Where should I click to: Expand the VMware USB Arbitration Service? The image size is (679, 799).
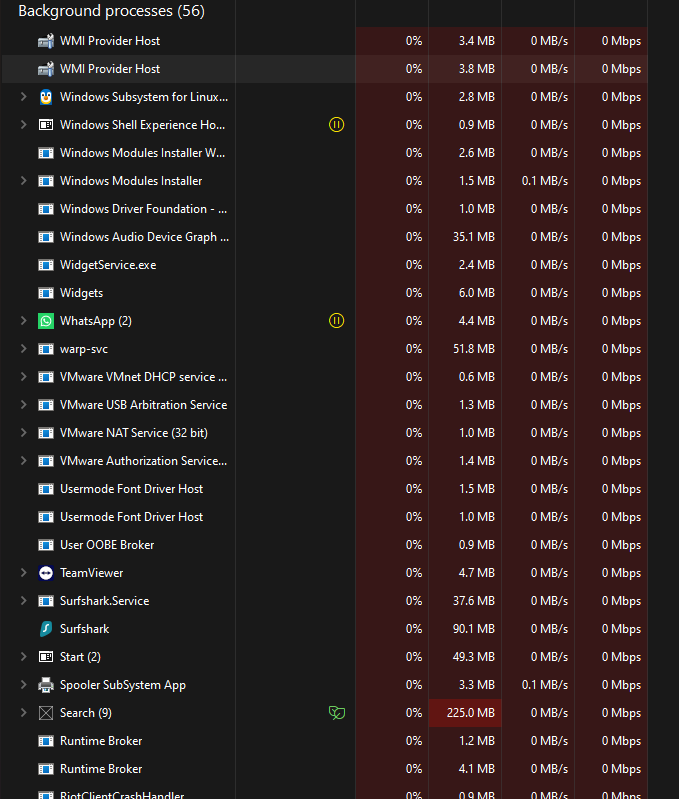23,405
